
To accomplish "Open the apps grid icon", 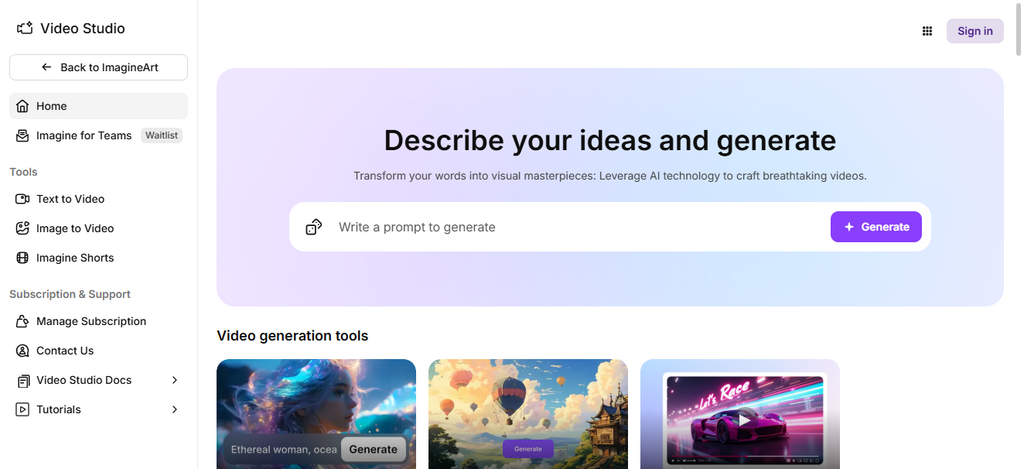I will tap(927, 31).
